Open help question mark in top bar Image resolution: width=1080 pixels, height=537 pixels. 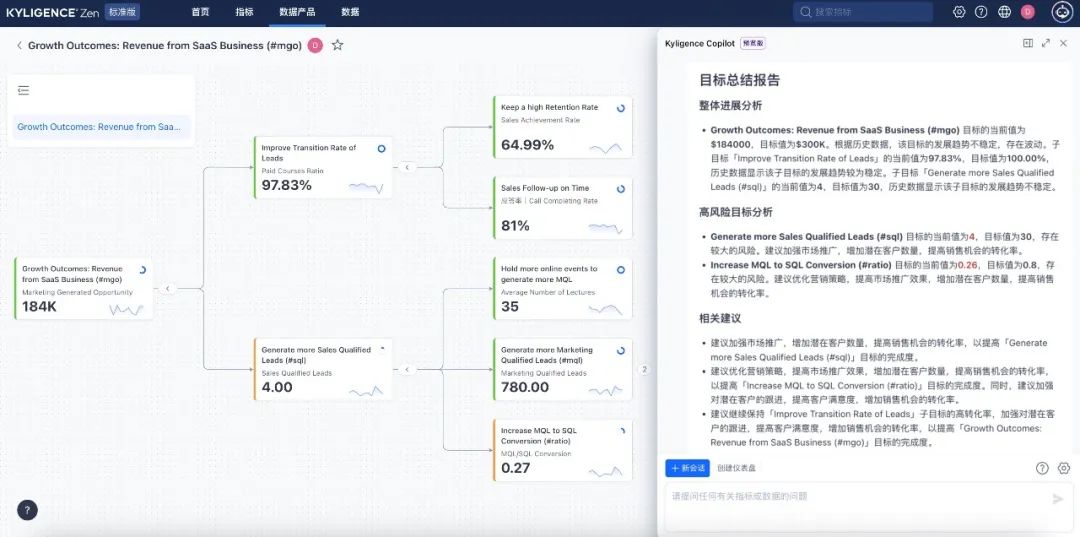point(982,12)
